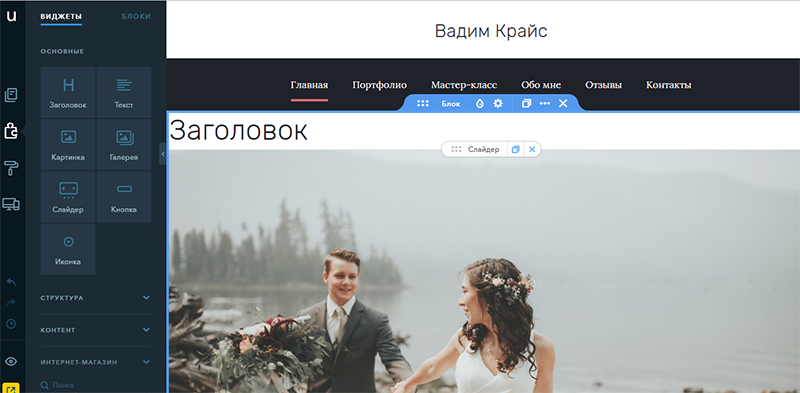
Task: Click the Заголовок heading text
Action: pos(238,131)
